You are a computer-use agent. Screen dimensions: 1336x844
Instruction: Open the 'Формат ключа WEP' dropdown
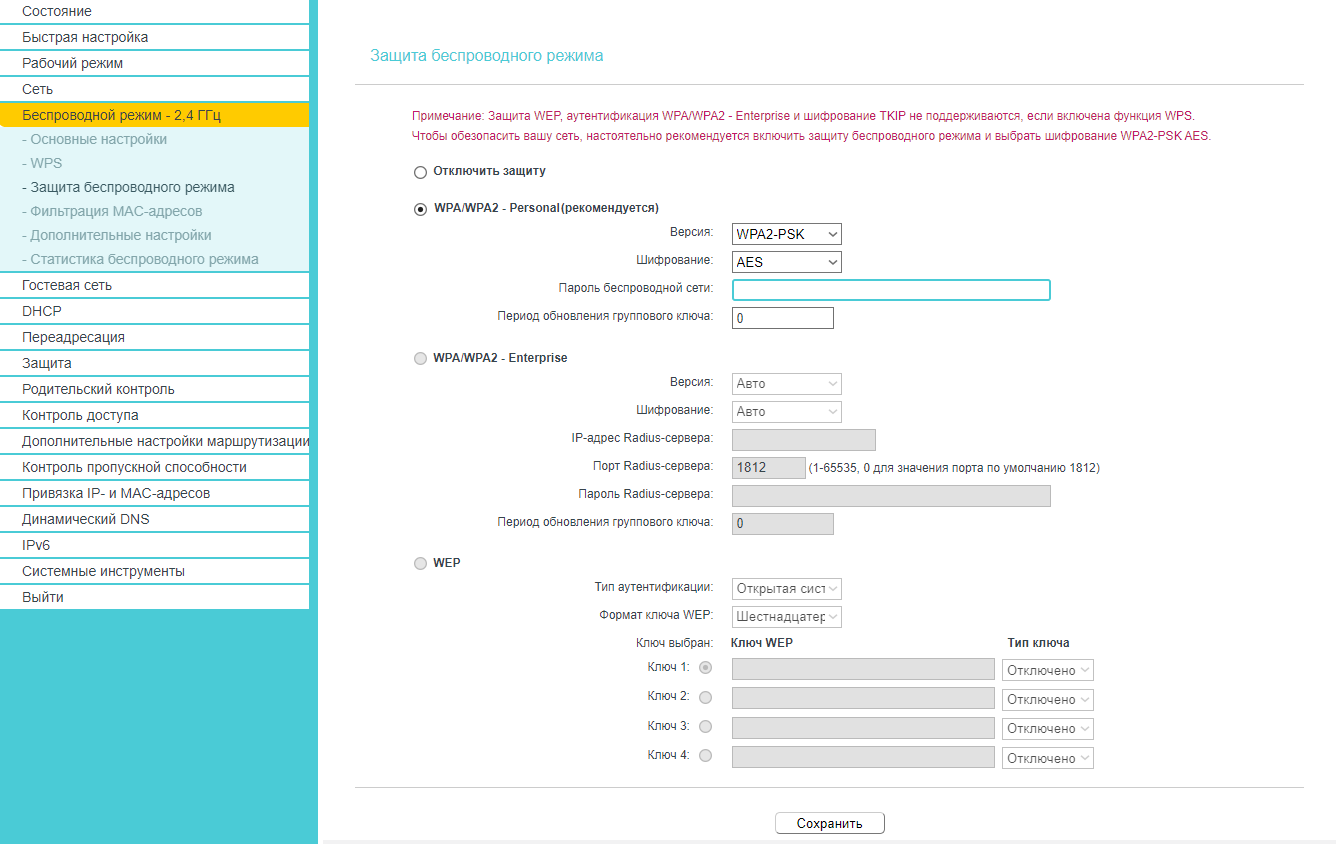tap(787, 617)
